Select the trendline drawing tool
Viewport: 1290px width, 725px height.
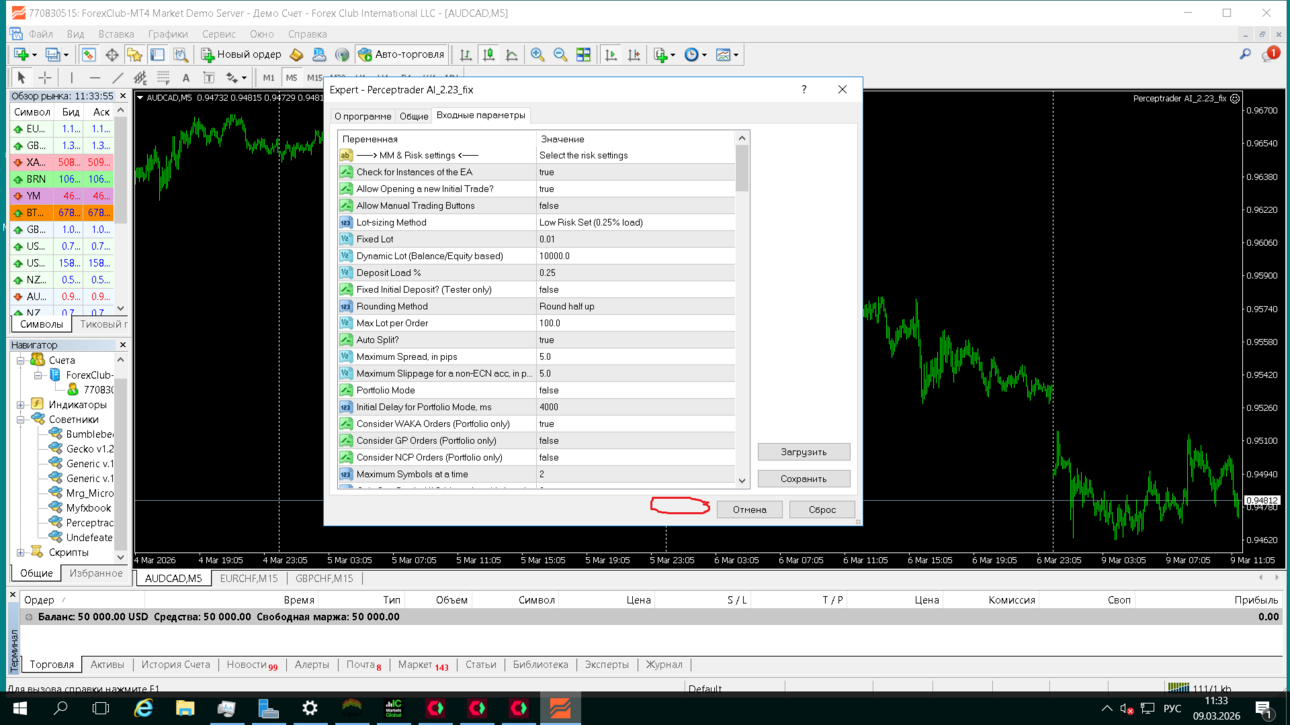(117, 78)
